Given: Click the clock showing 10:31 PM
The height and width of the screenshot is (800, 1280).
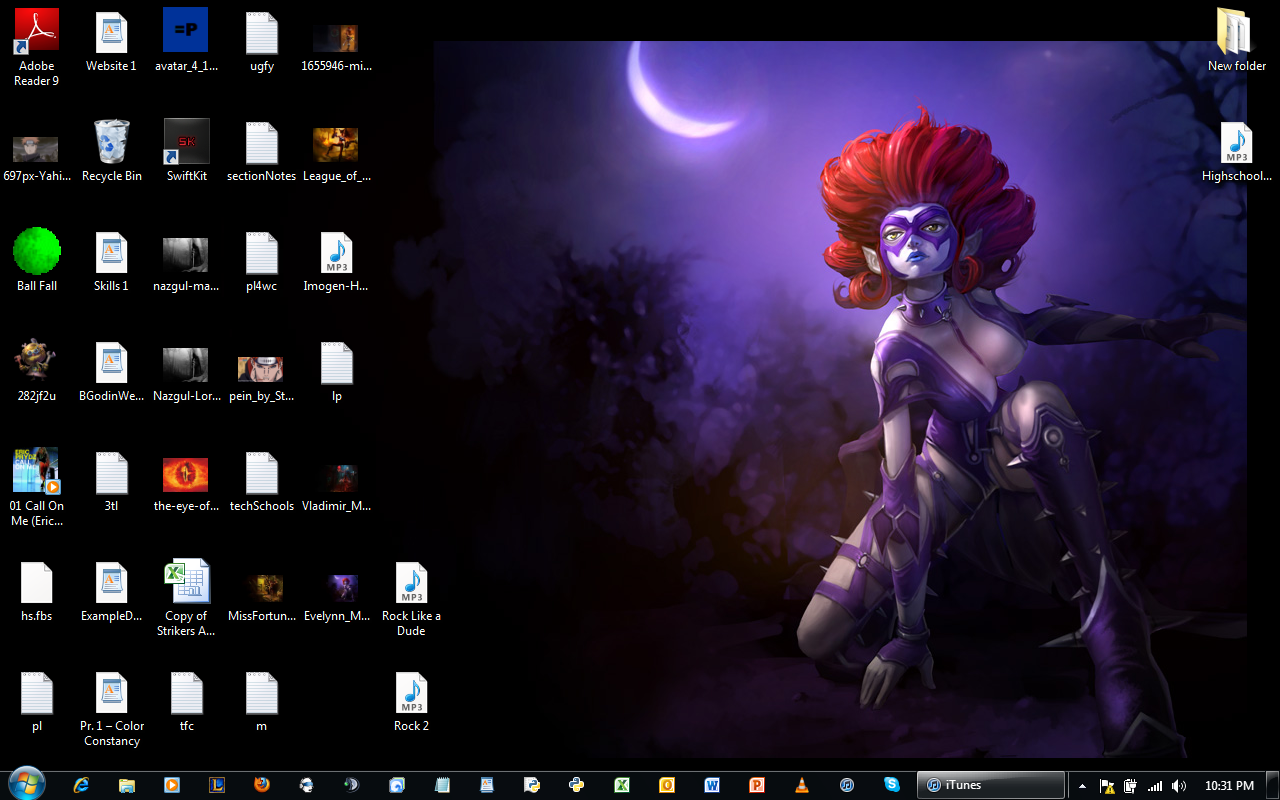Looking at the screenshot, I should (1229, 786).
